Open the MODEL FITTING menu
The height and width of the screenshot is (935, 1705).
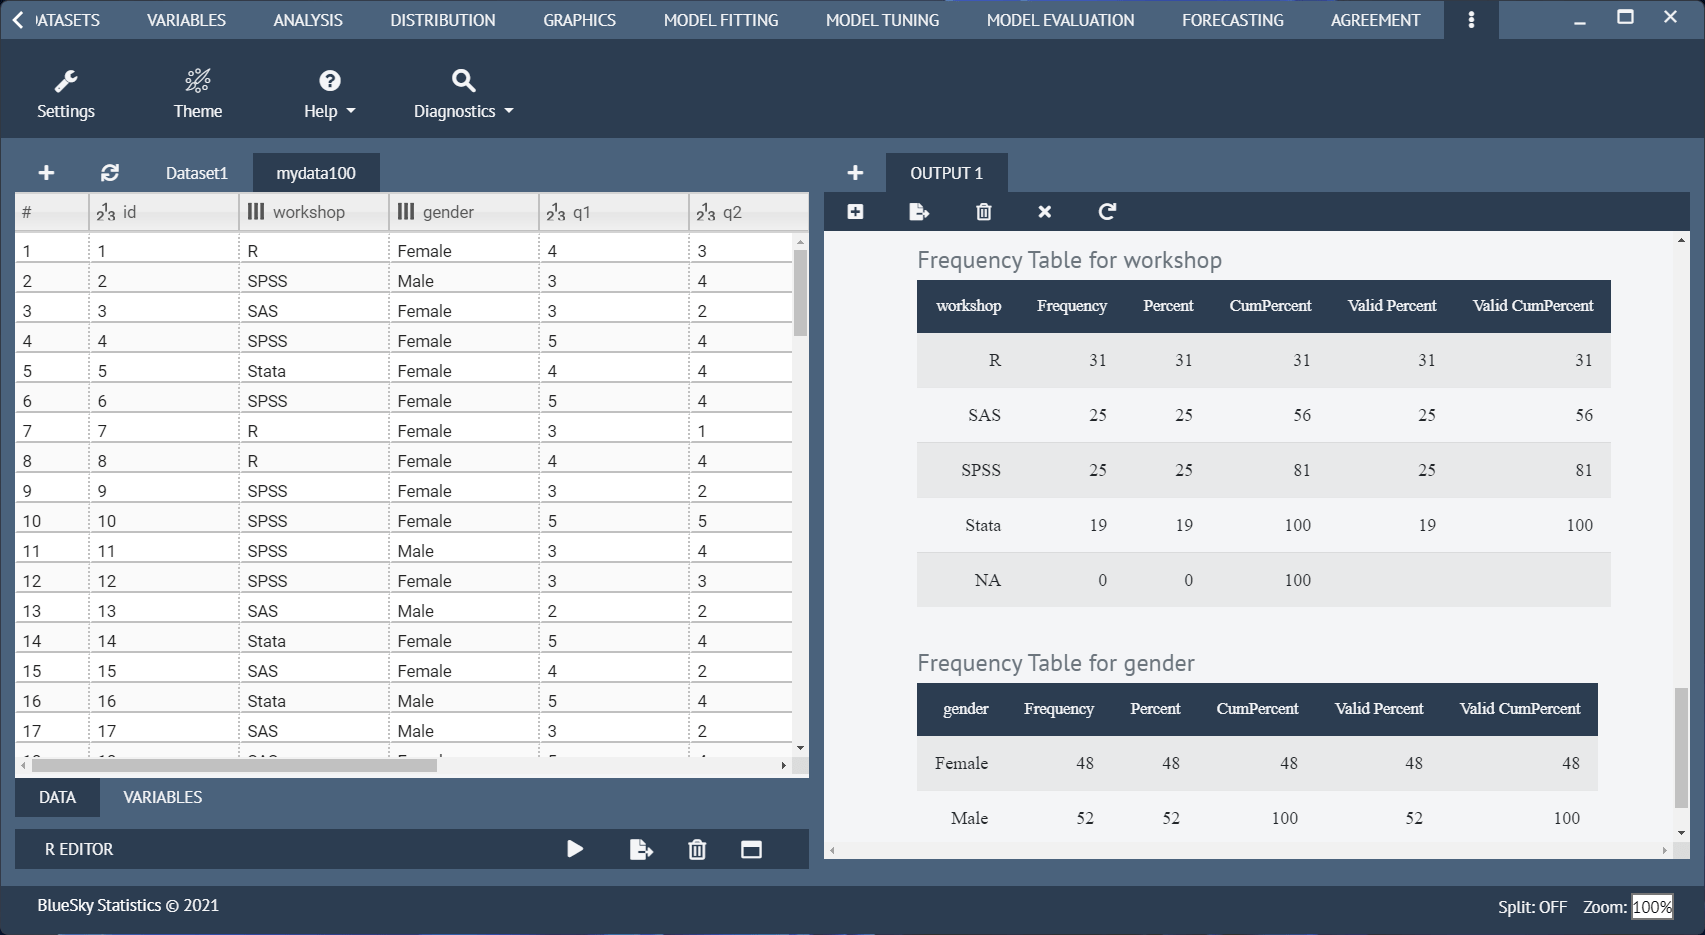coord(720,19)
